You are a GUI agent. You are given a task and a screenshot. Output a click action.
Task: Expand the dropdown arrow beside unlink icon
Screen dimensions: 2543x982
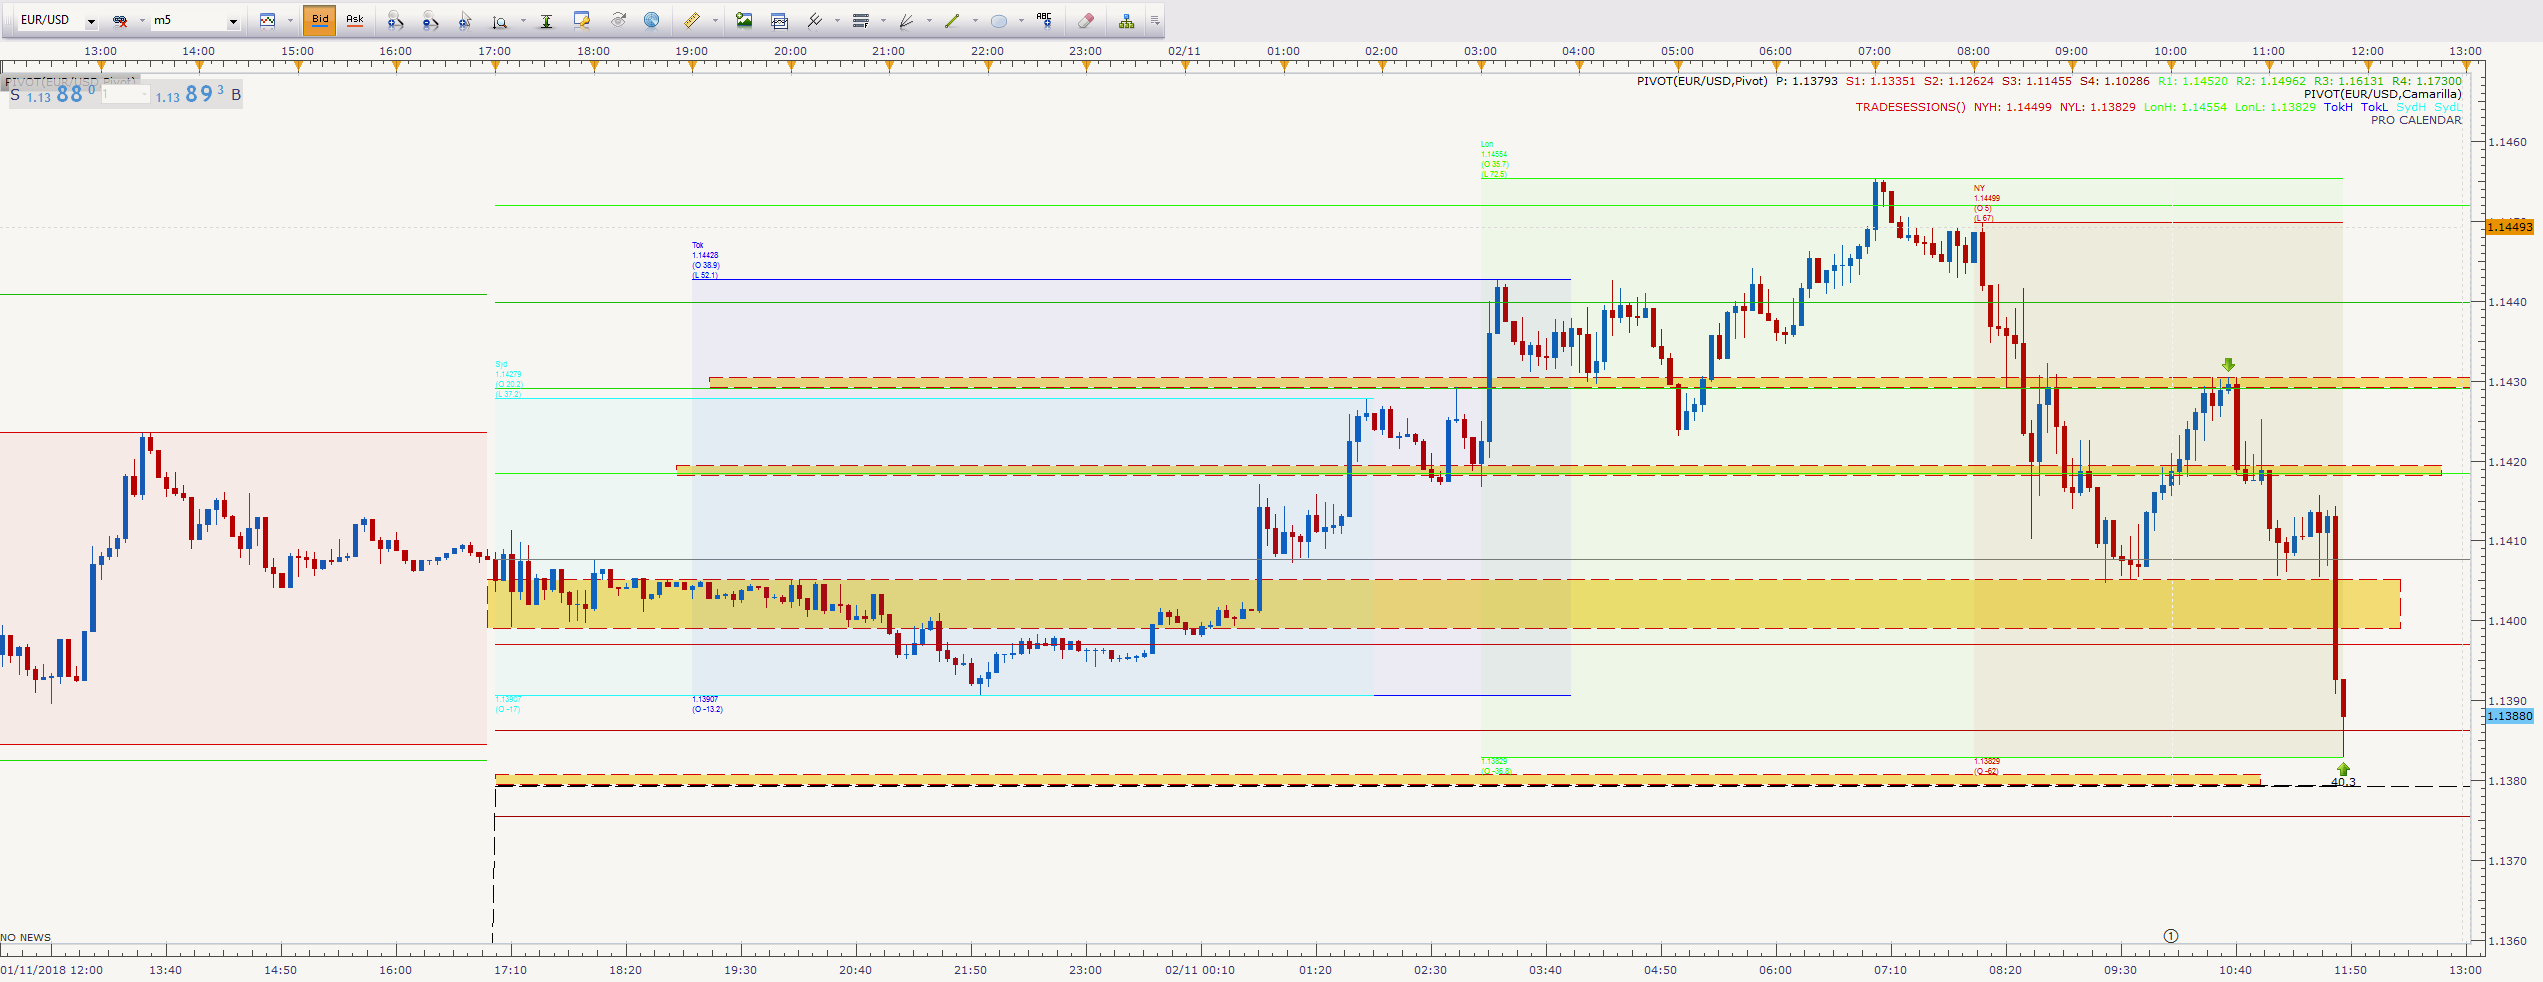click(142, 20)
